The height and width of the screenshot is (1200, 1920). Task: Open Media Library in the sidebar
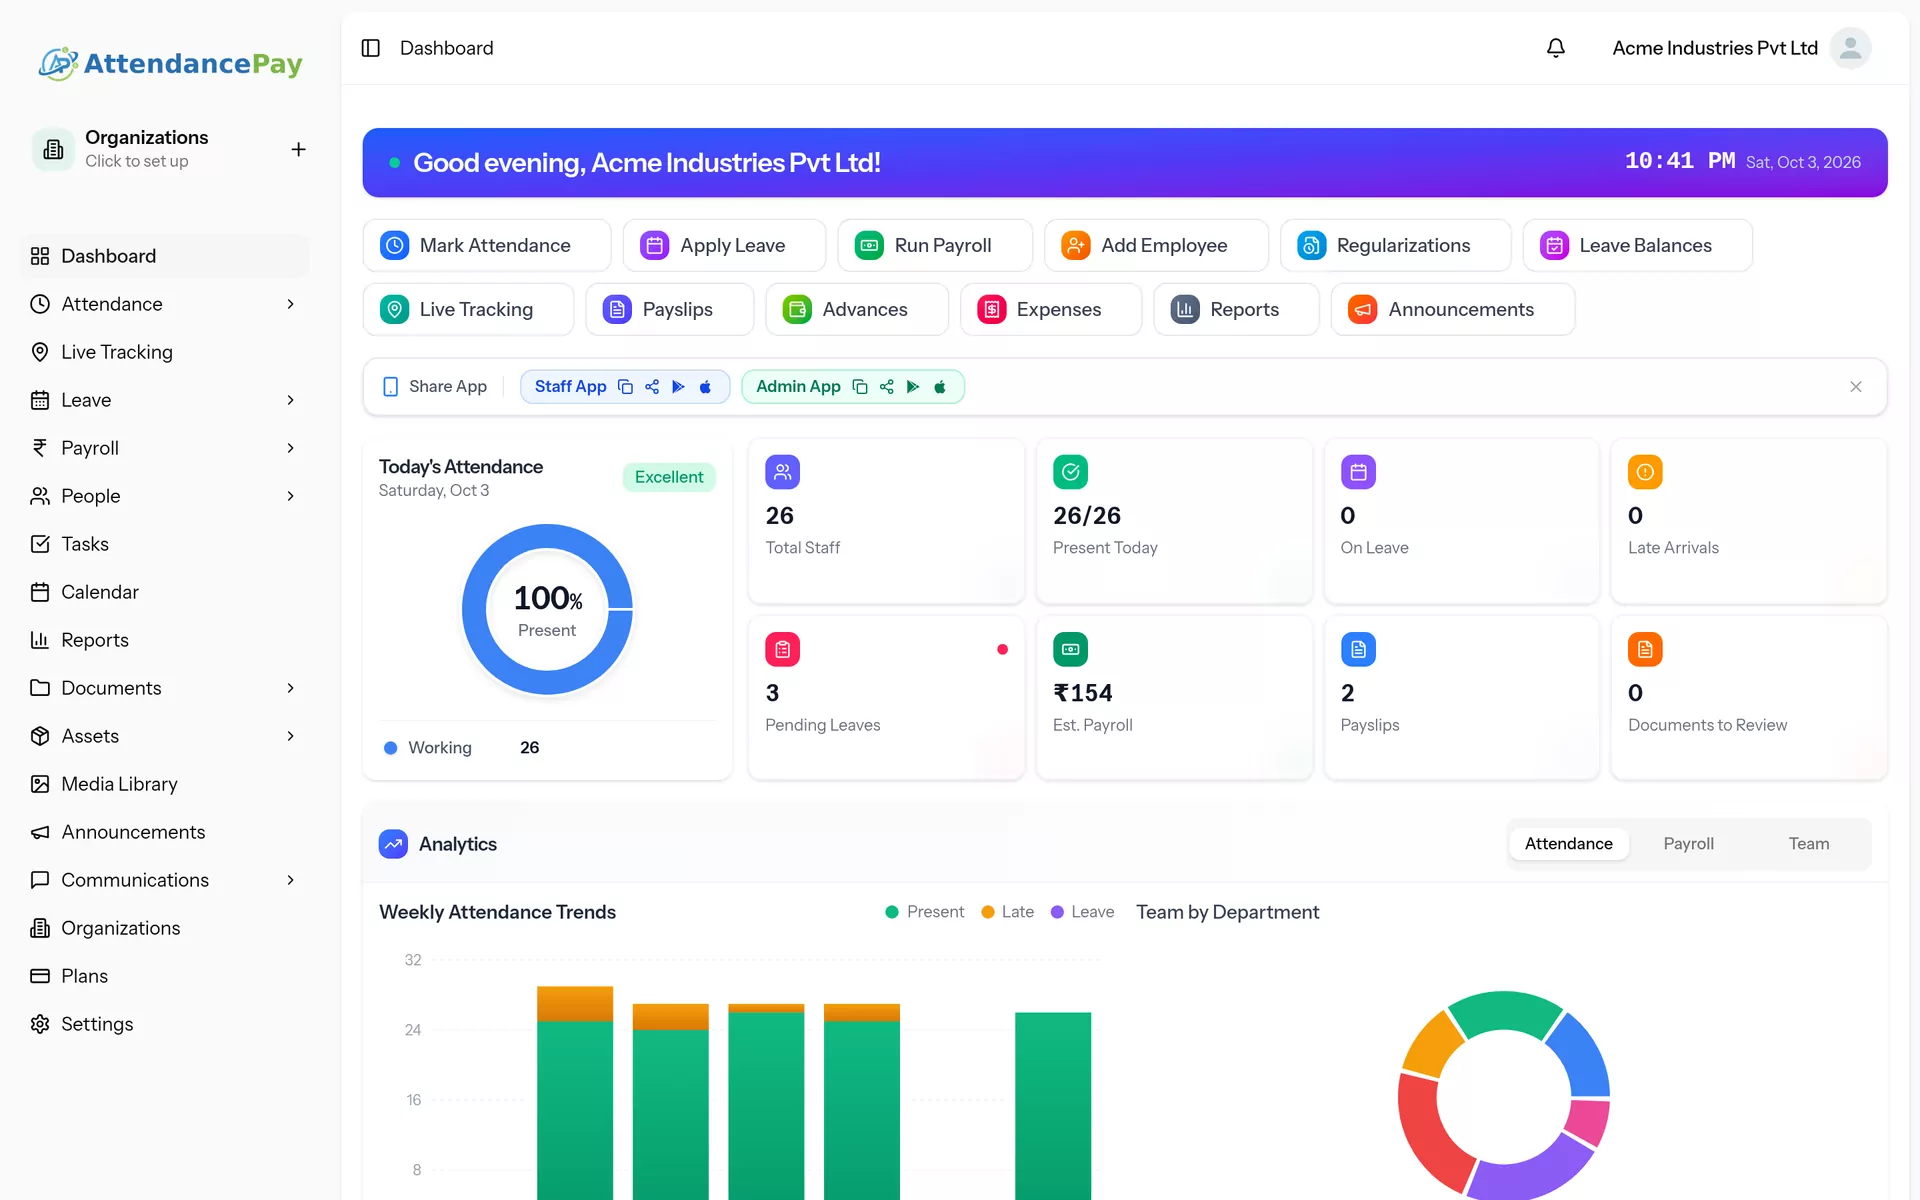click(165, 784)
